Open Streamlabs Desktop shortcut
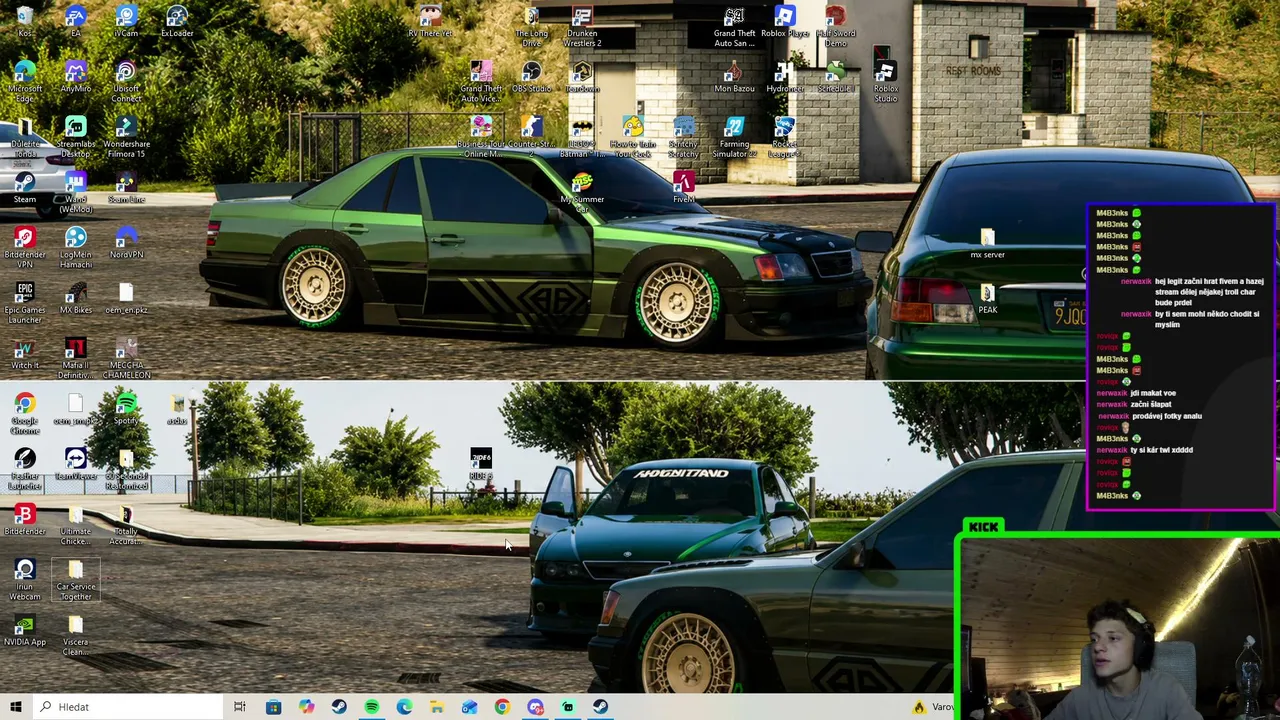Image resolution: width=1280 pixels, height=720 pixels. tap(75, 137)
